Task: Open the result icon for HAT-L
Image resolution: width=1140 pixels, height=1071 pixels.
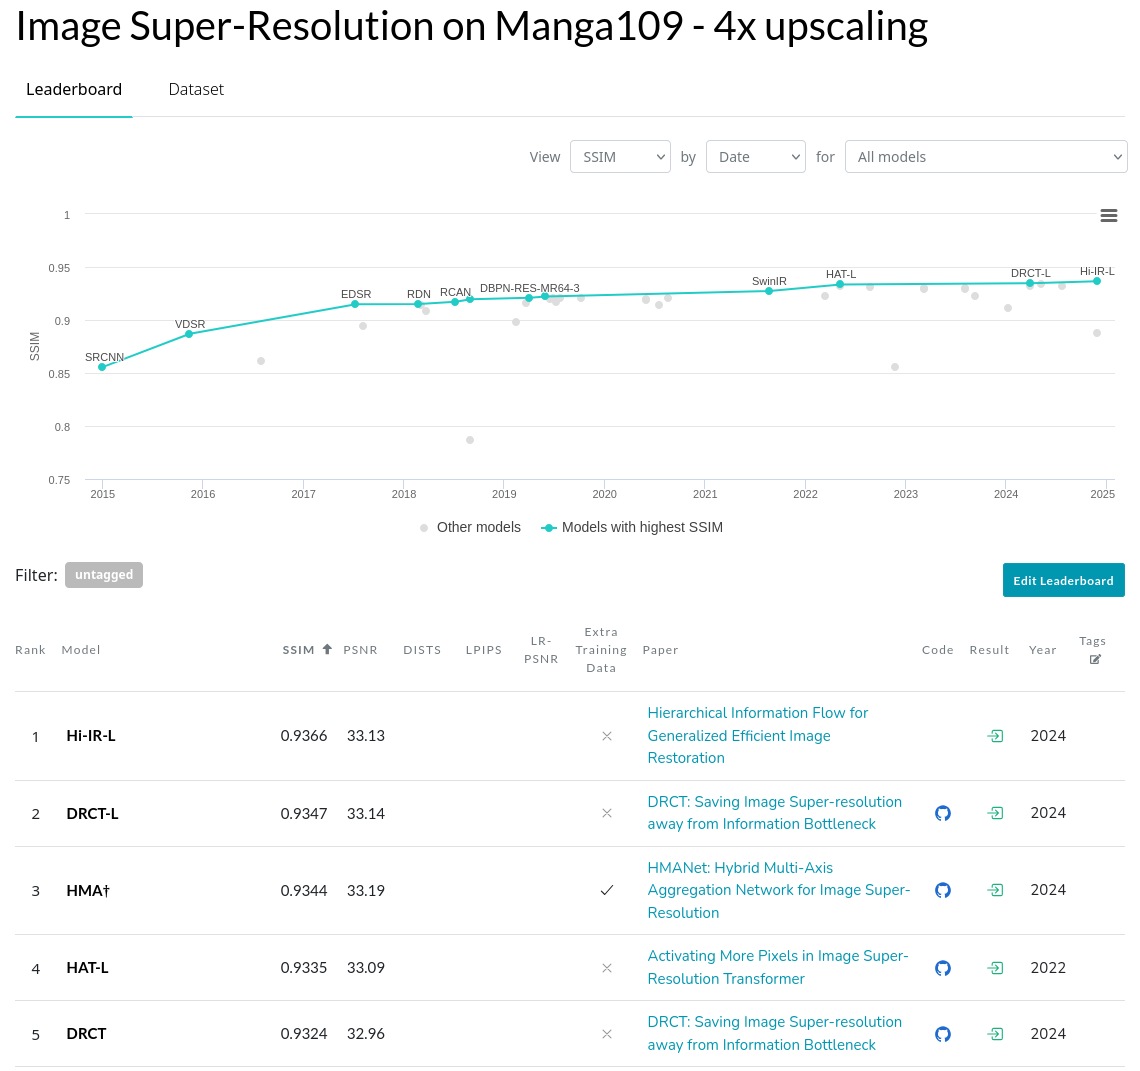Action: coord(995,968)
